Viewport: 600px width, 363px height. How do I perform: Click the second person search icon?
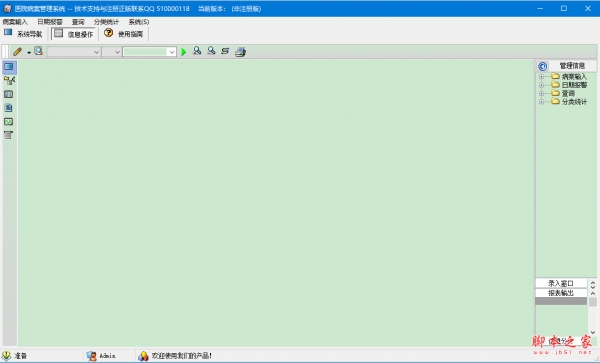click(211, 51)
